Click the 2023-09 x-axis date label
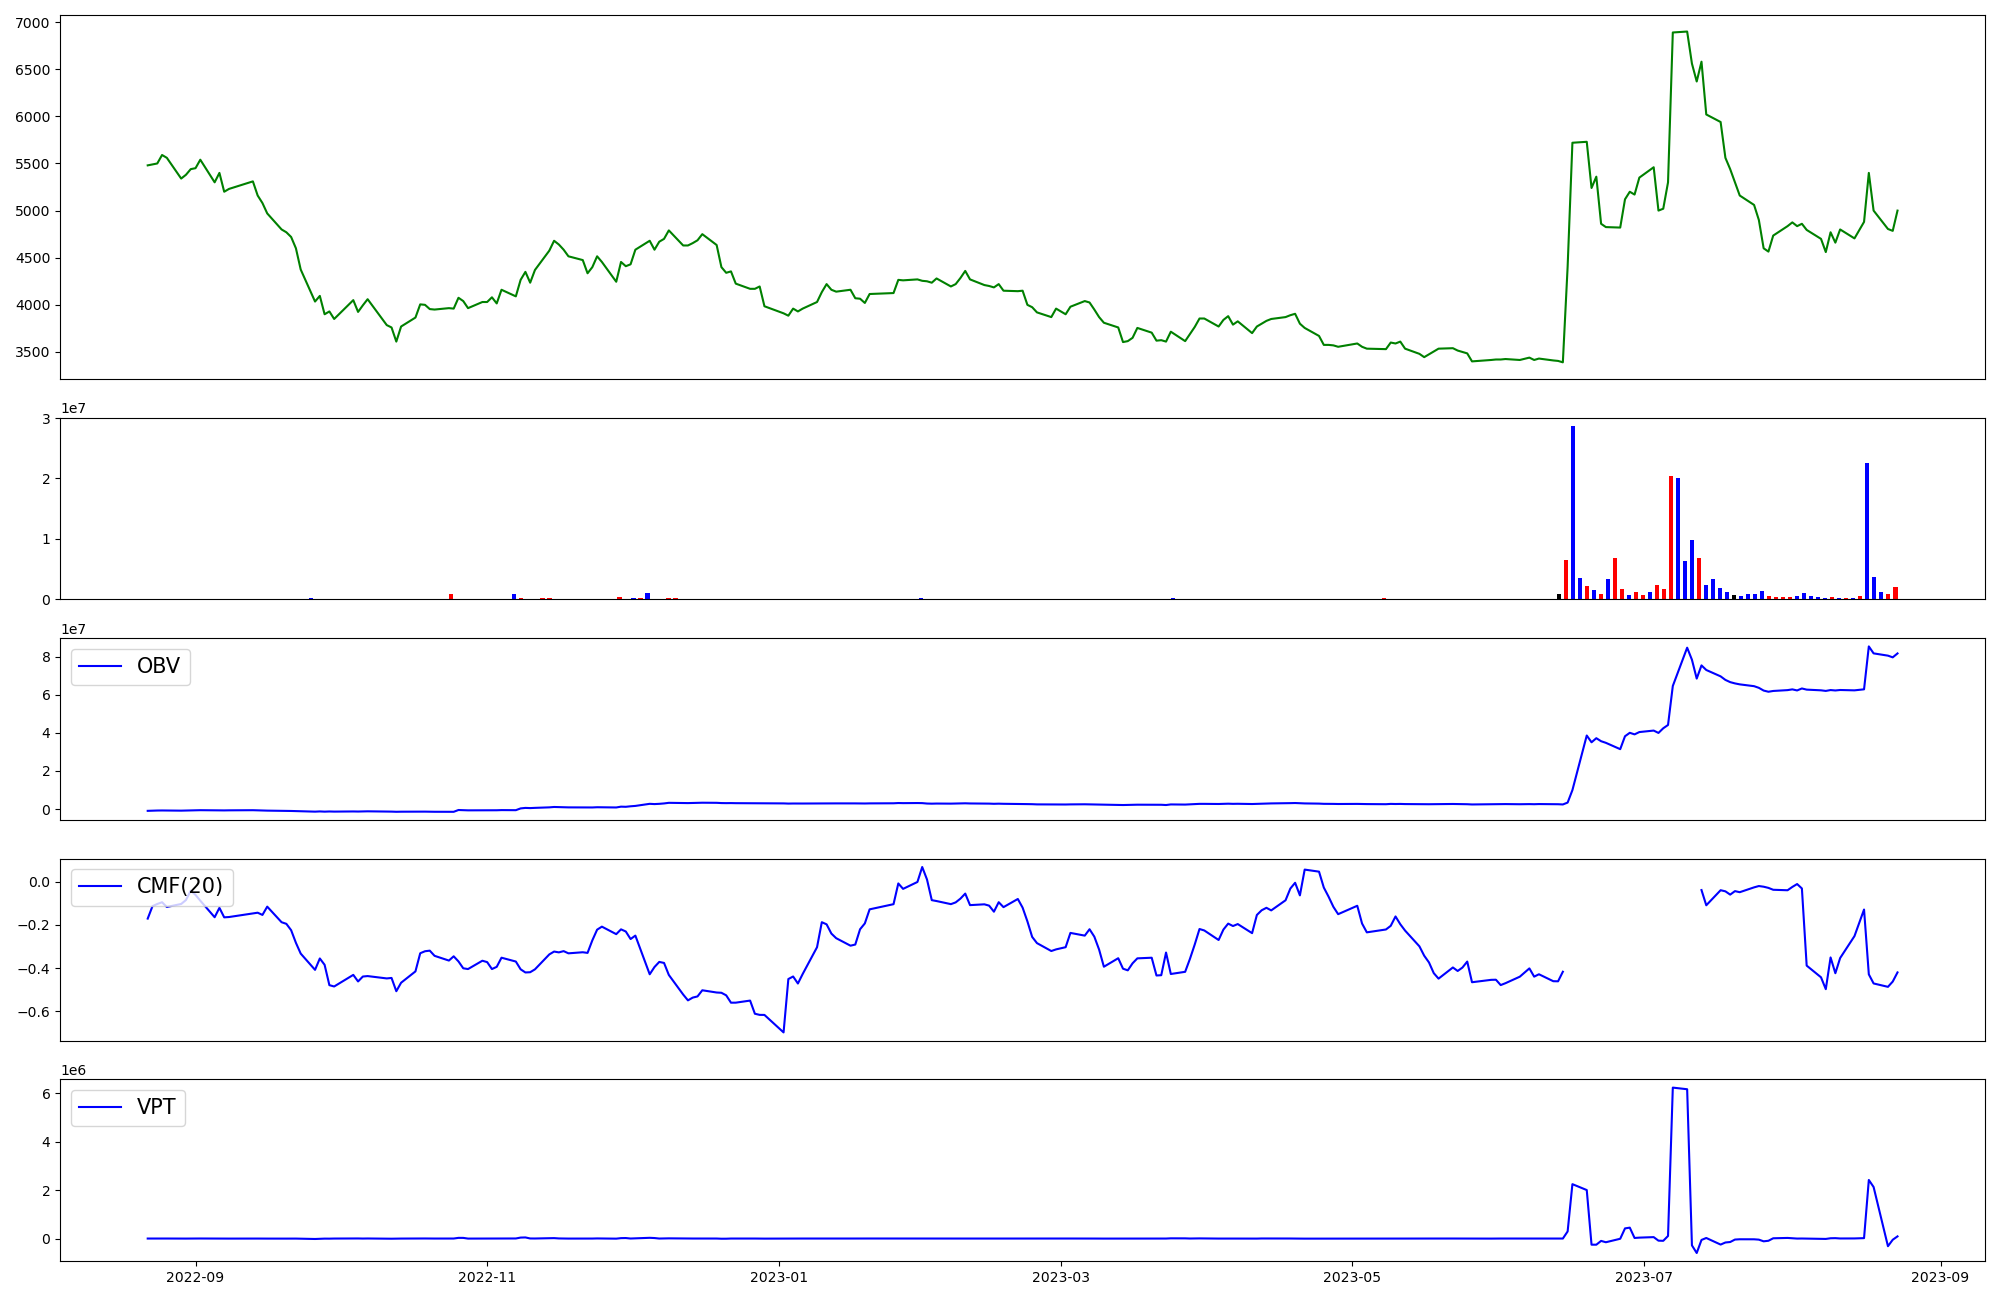This screenshot has height=1300, width=2000. (x=1940, y=1277)
